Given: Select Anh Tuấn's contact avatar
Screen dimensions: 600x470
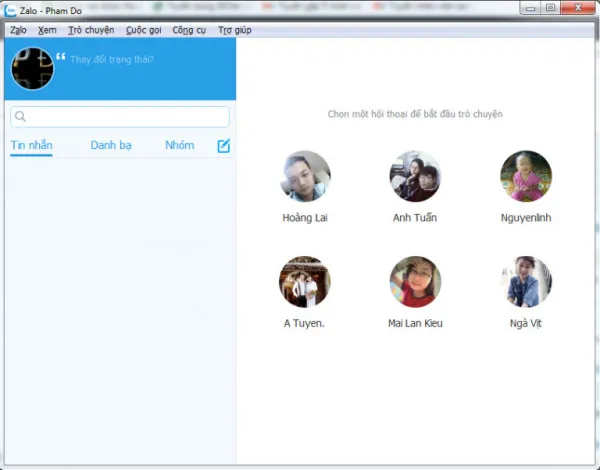Looking at the screenshot, I should point(415,177).
